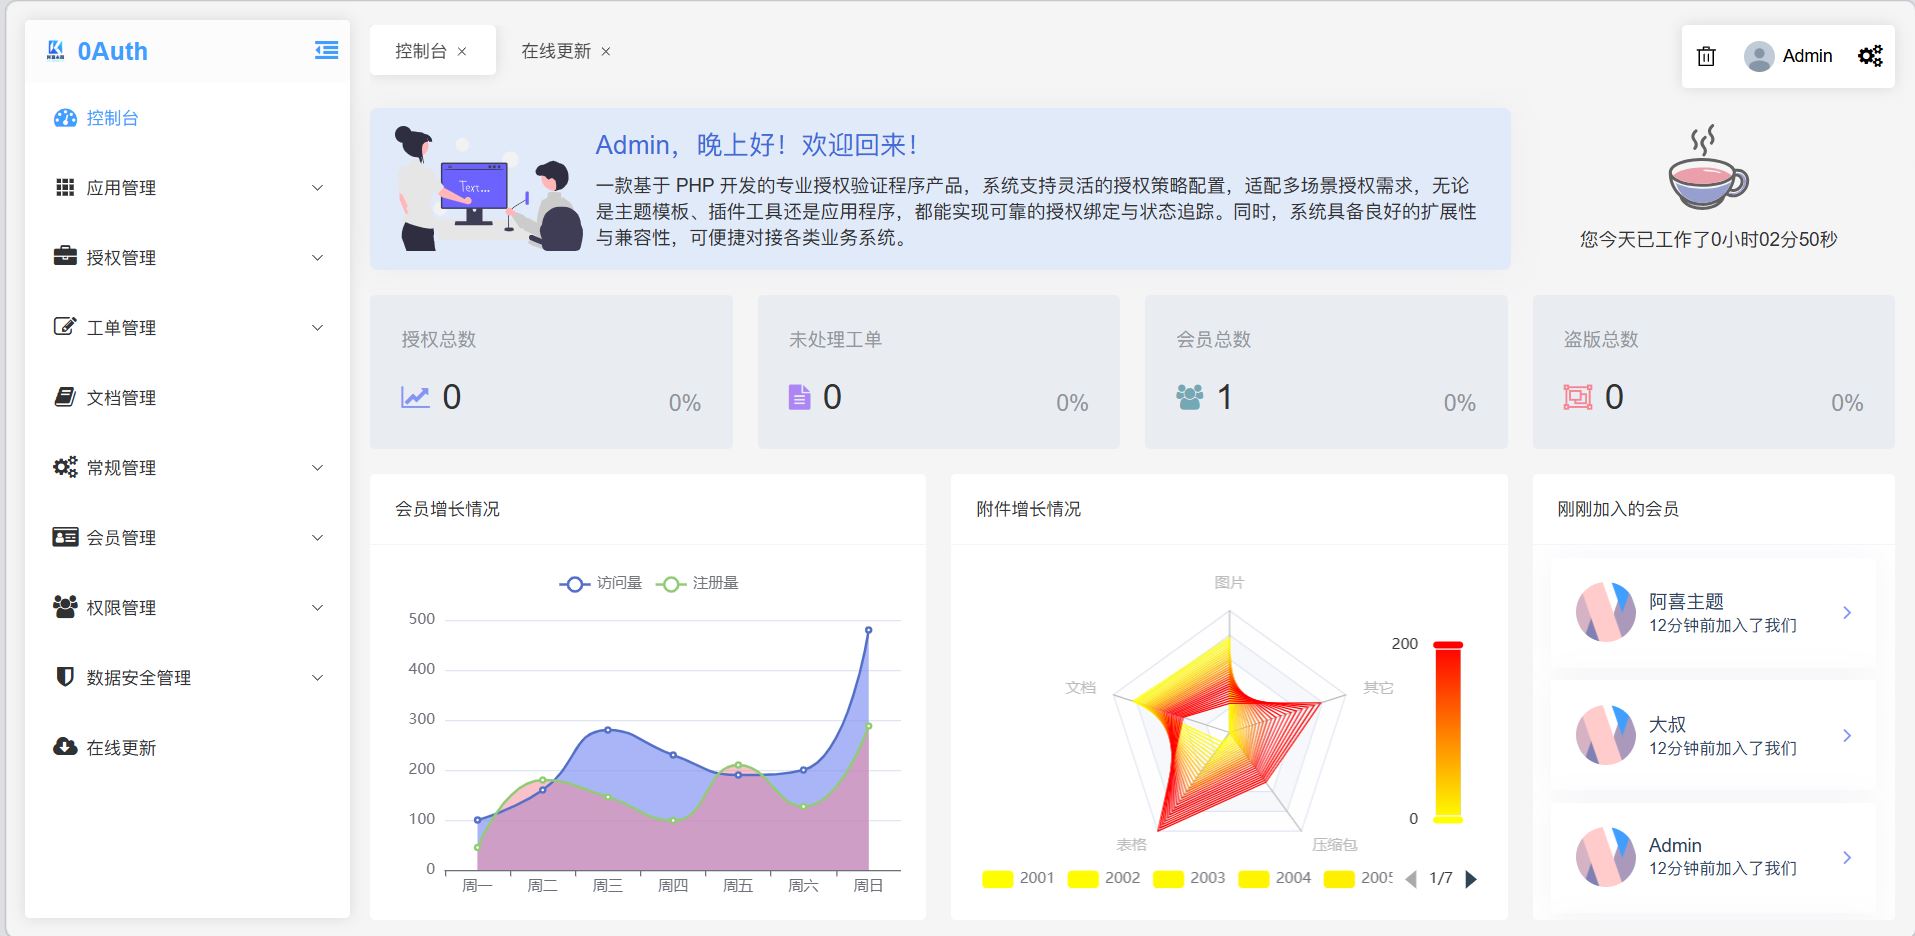Expand the 授权管理 menu chevron
The image size is (1915, 936).
[x=318, y=257]
